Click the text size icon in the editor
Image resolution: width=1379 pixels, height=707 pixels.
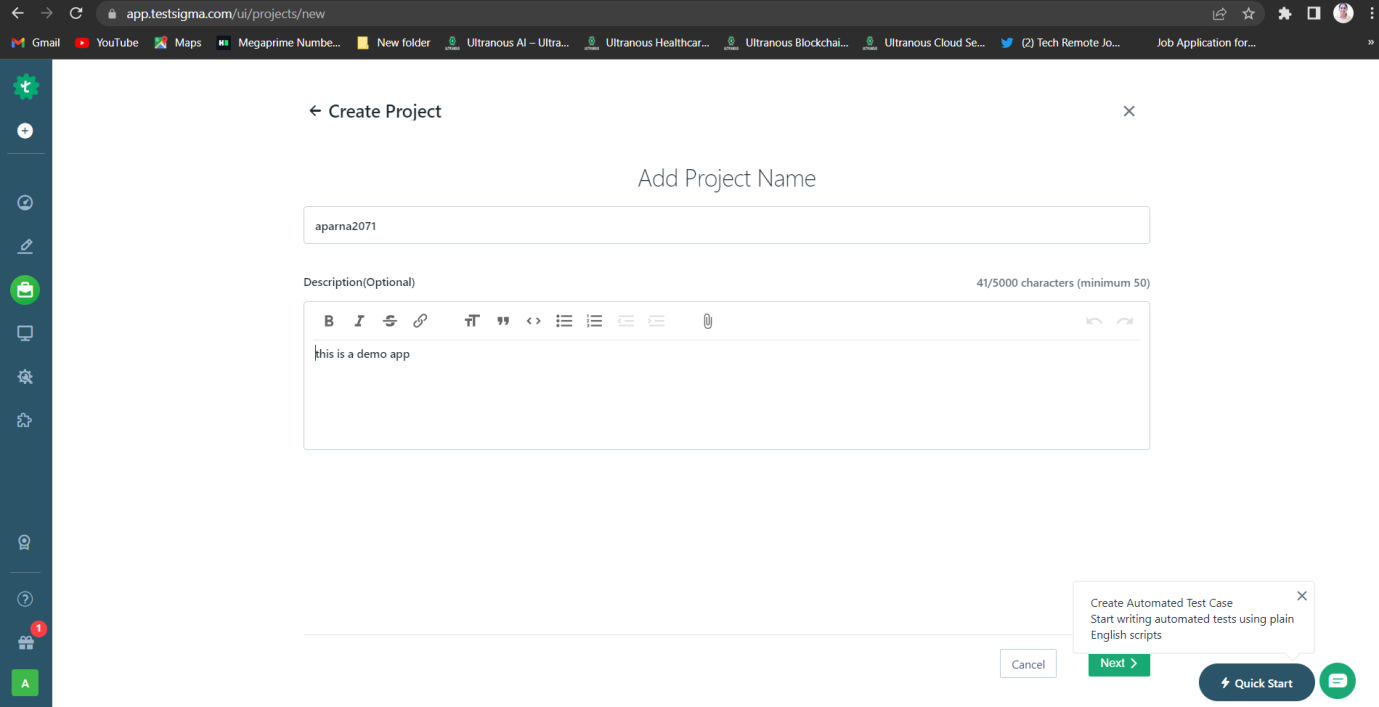pos(472,320)
